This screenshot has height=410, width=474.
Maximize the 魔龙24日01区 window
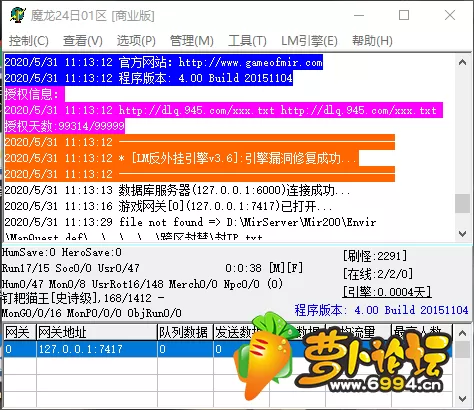click(404, 15)
